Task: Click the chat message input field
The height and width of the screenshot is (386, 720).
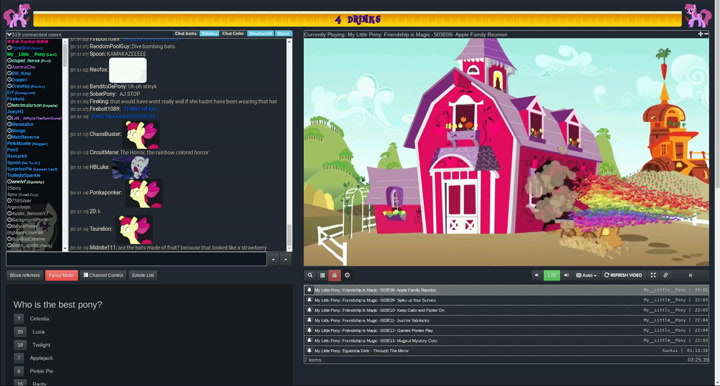Action: (x=136, y=259)
